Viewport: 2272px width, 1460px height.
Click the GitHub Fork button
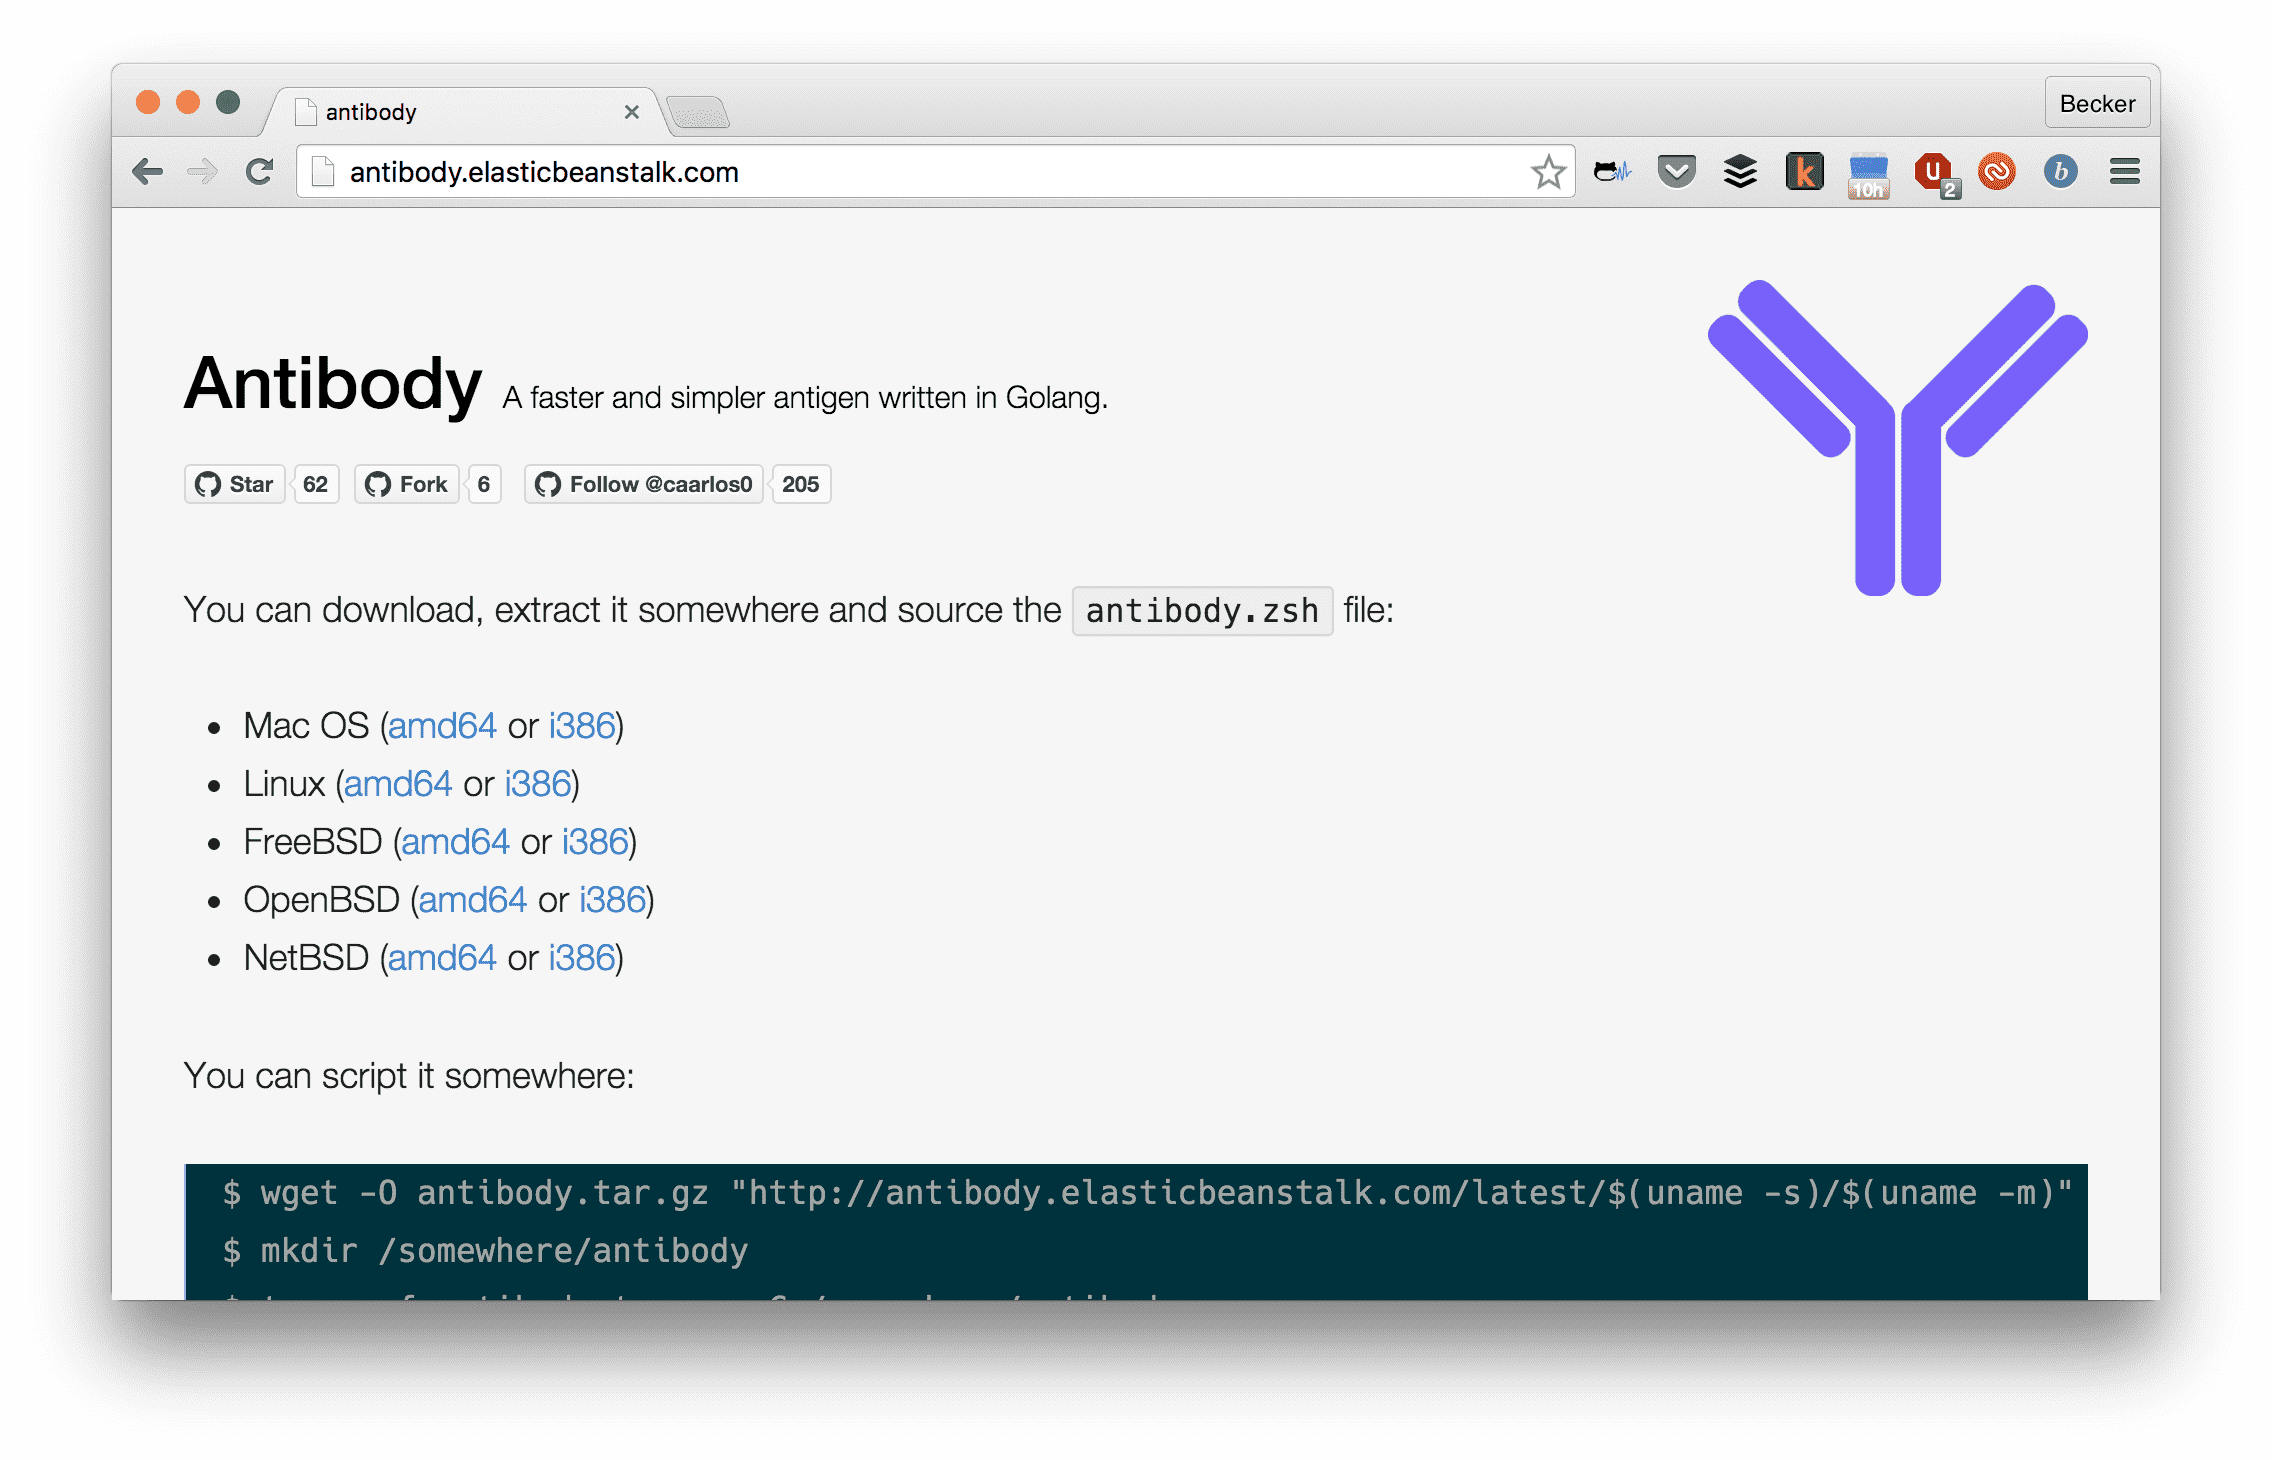(x=407, y=484)
